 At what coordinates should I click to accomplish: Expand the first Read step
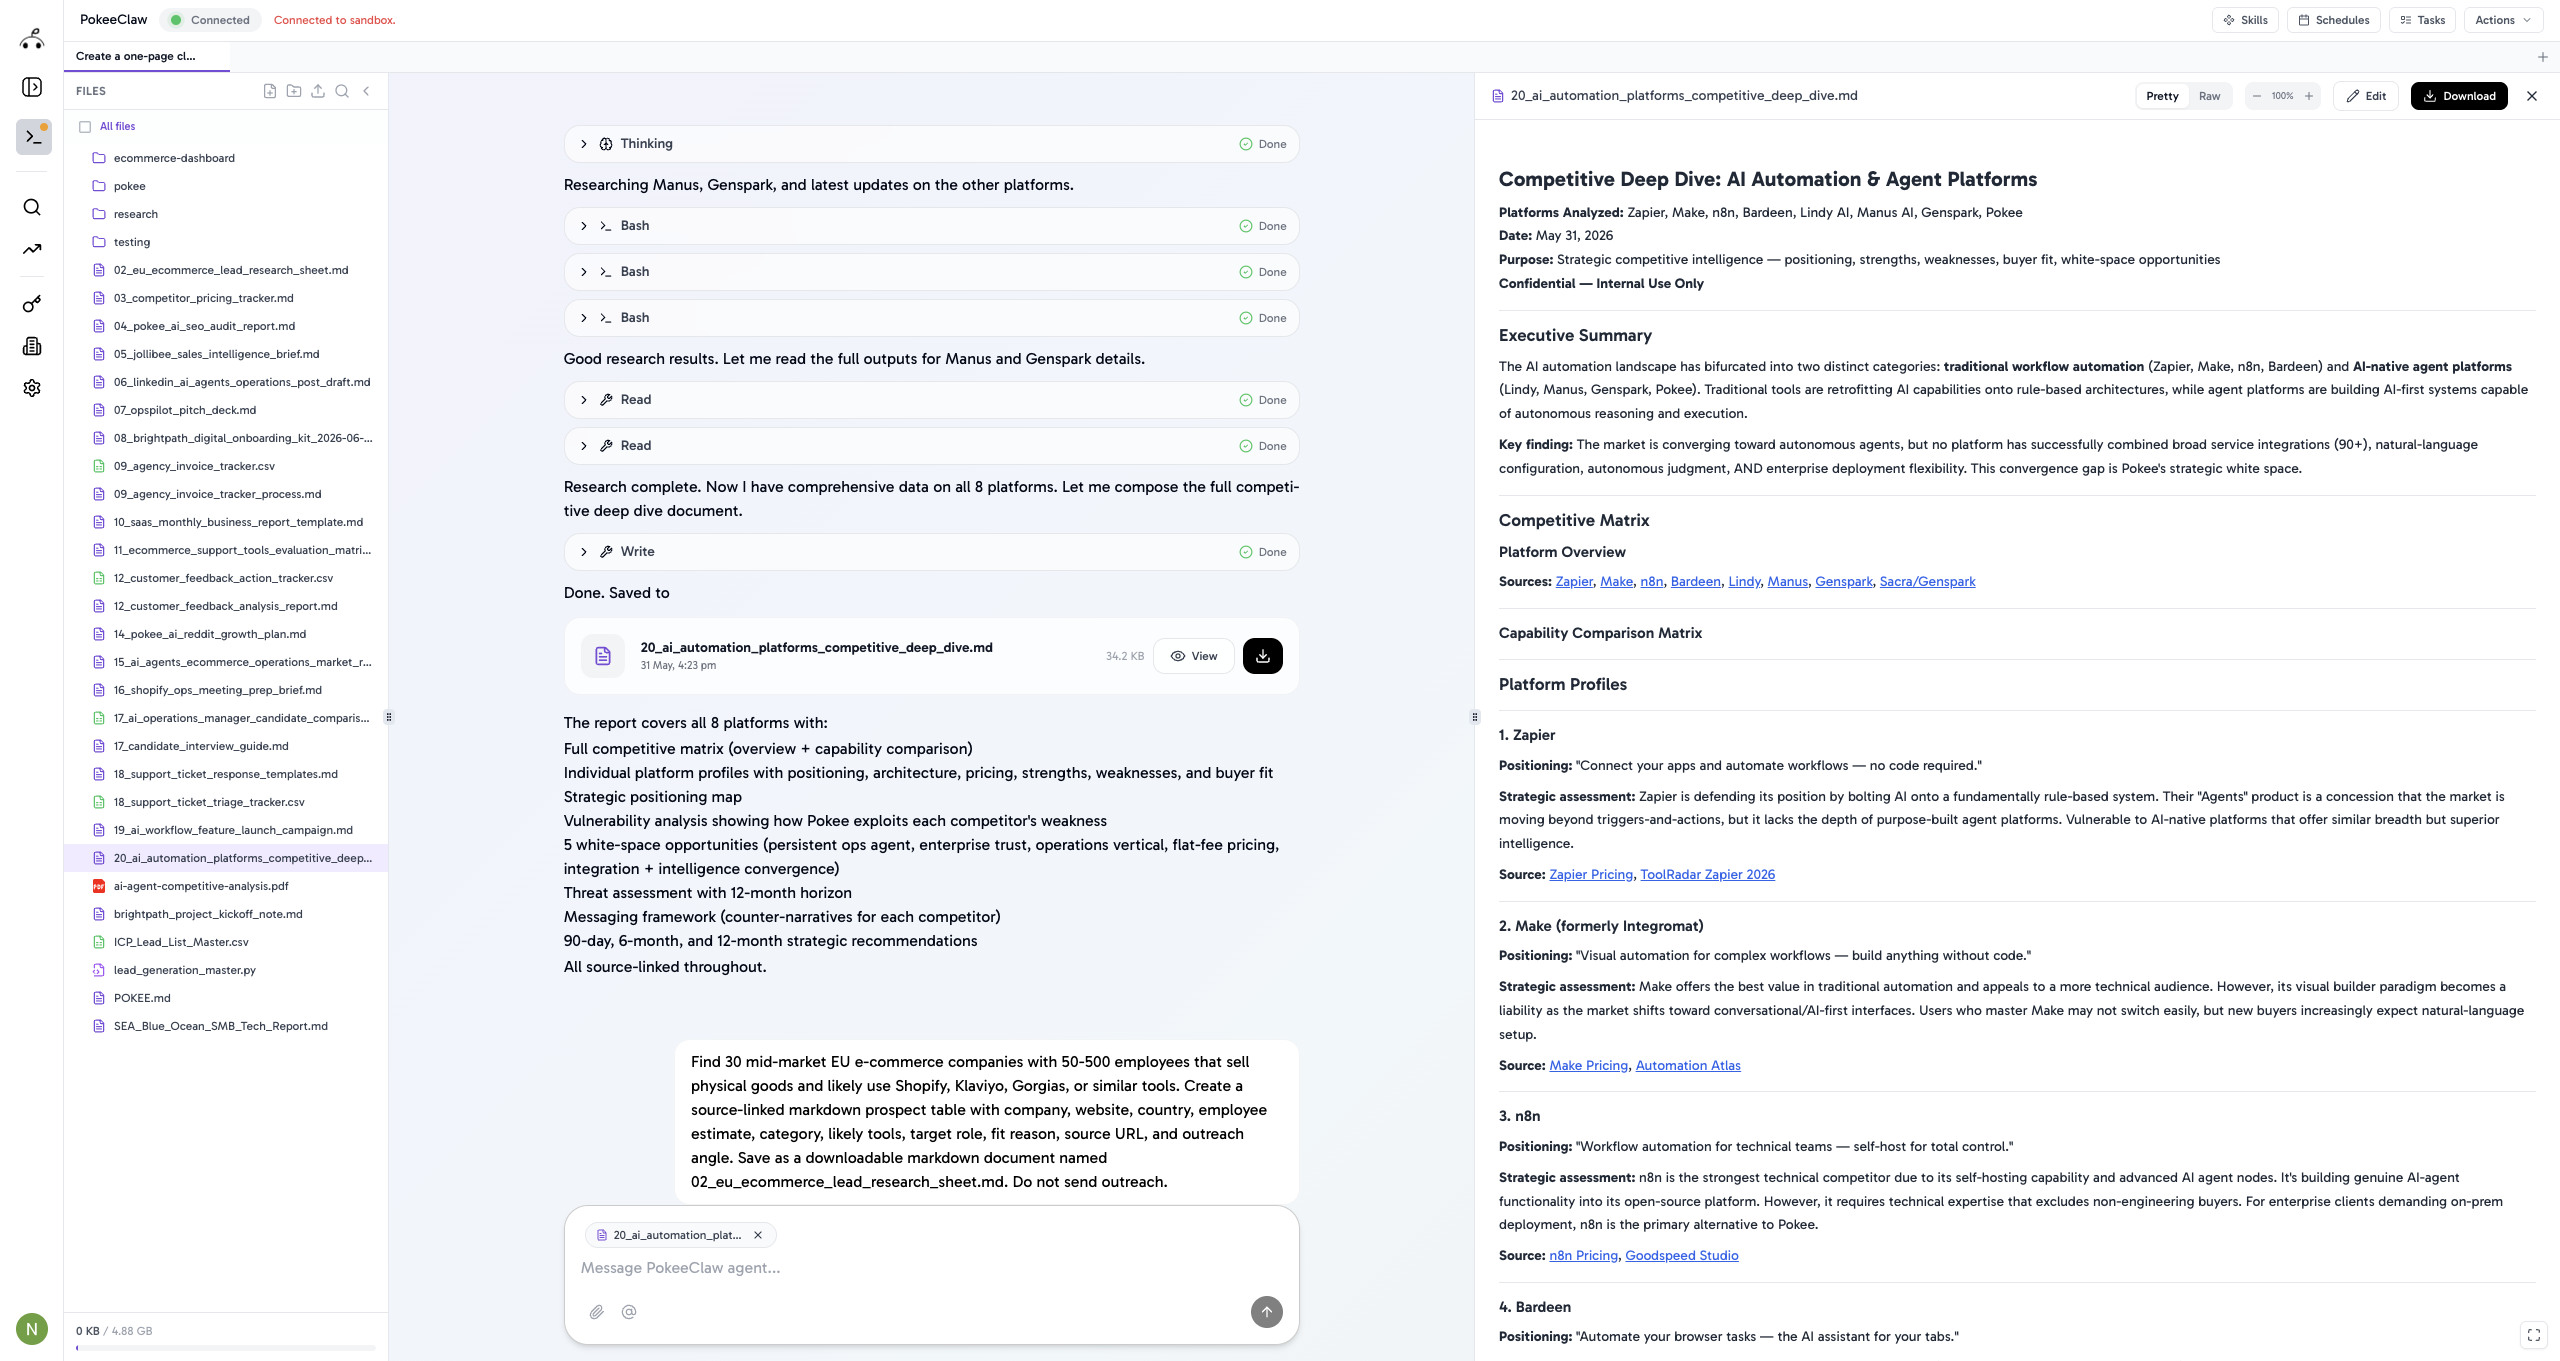[x=932, y=400]
